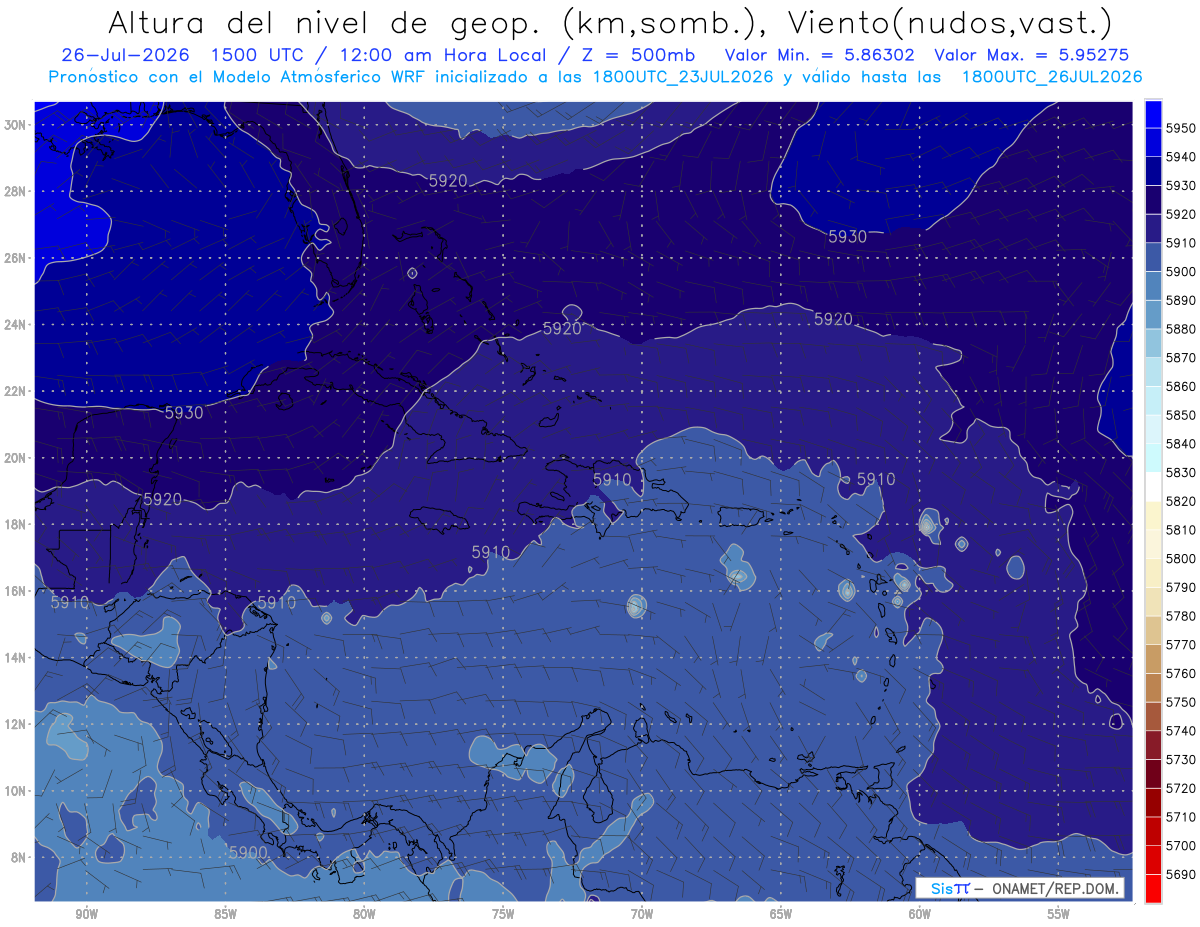Select the valid-until time '1800UTC_26JUL2026'
This screenshot has width=1200, height=927.
1051,77
